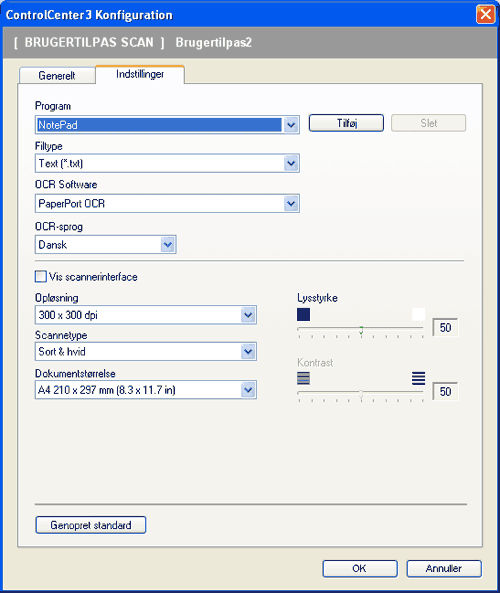This screenshot has width=500, height=593.
Task: Enable the Vis scannerinterface checkbox
Action: (x=40, y=277)
